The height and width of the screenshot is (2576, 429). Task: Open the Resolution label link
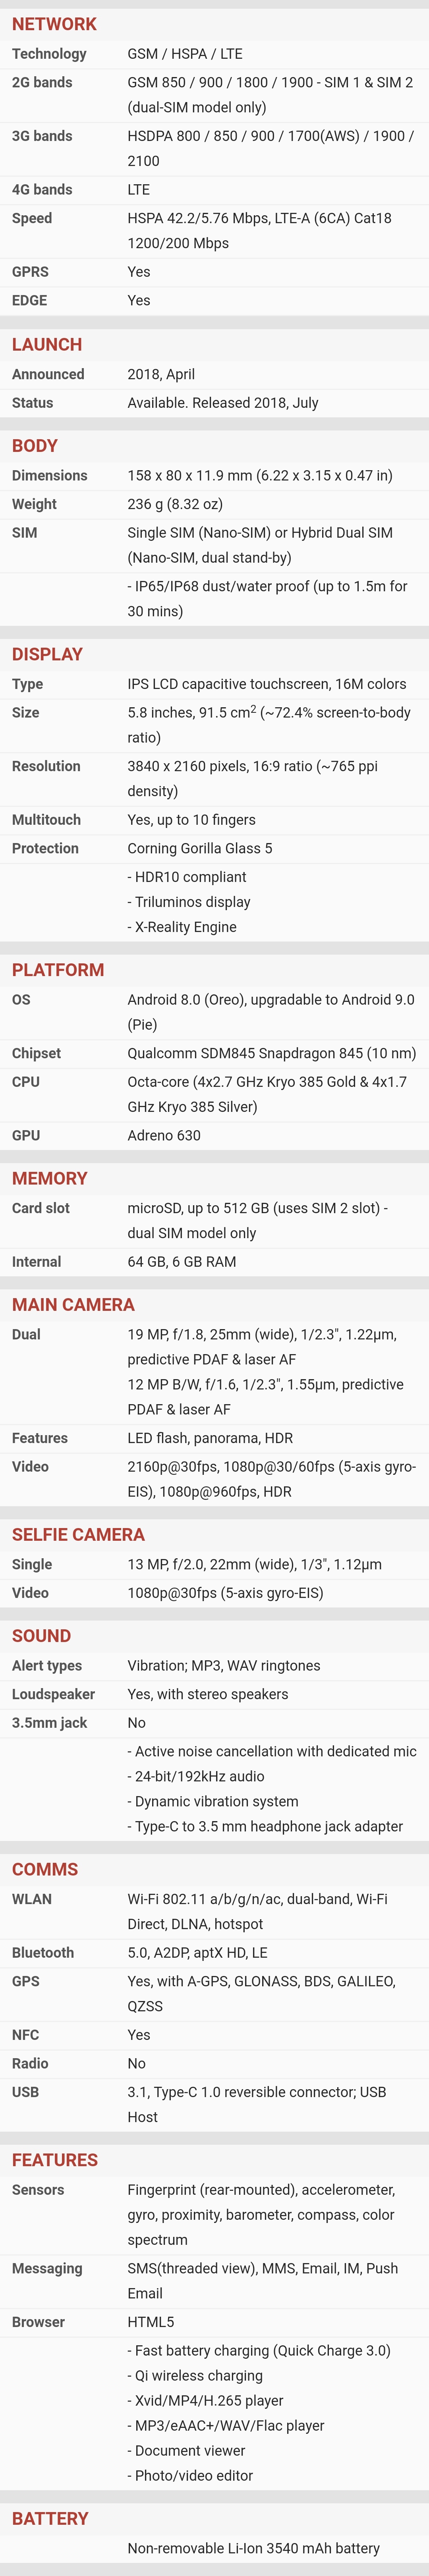click(46, 766)
